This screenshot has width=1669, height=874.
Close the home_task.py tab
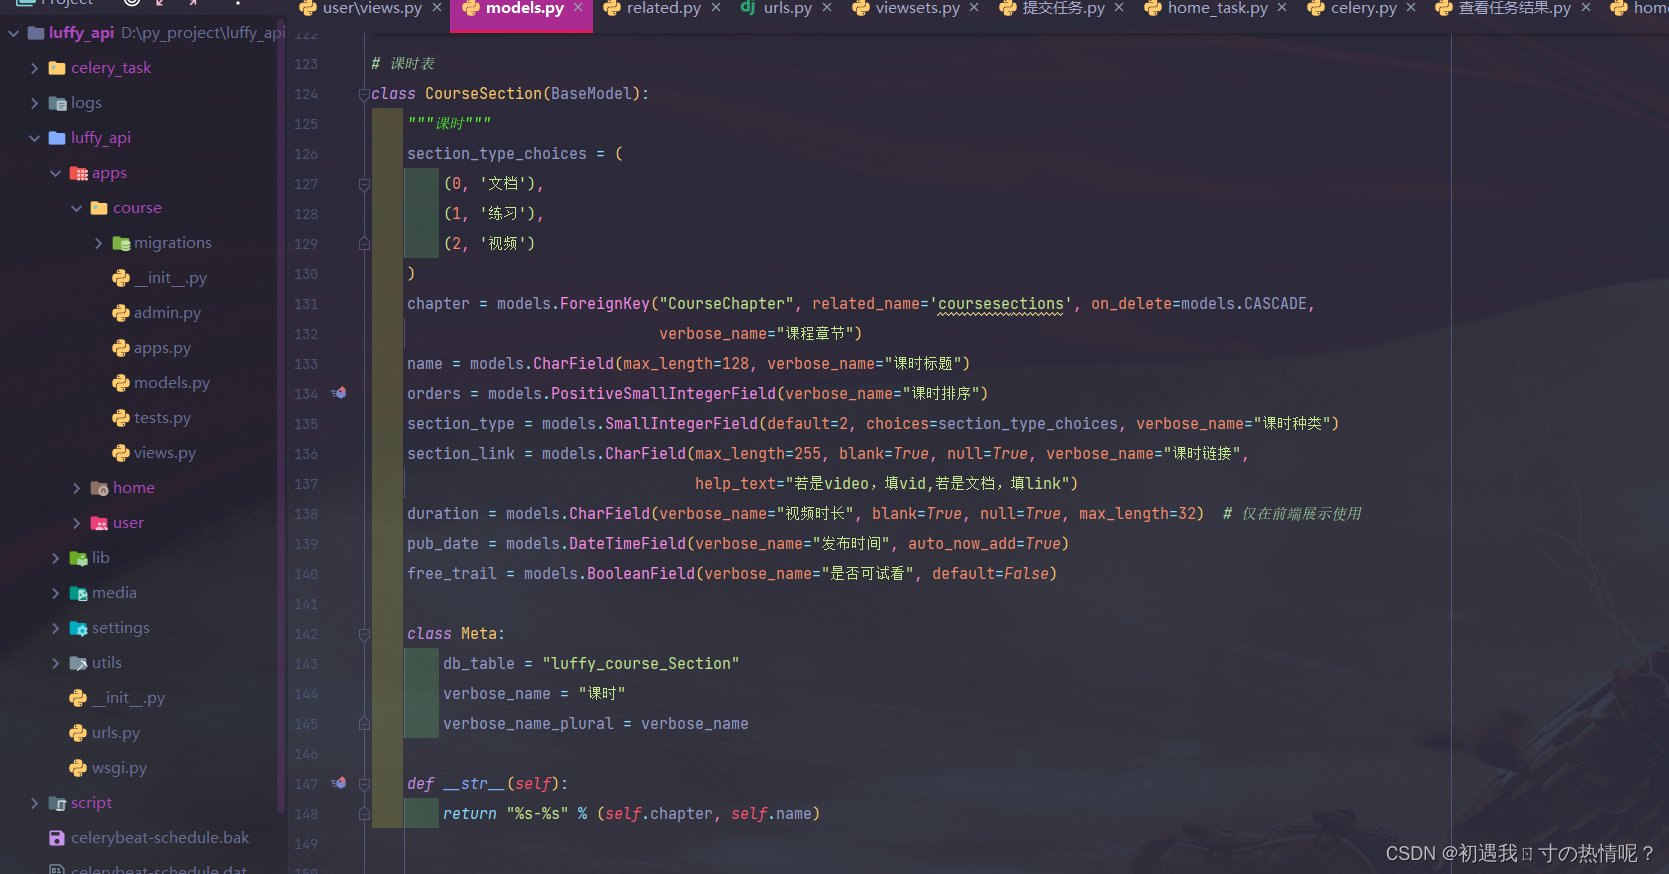click(x=1282, y=8)
